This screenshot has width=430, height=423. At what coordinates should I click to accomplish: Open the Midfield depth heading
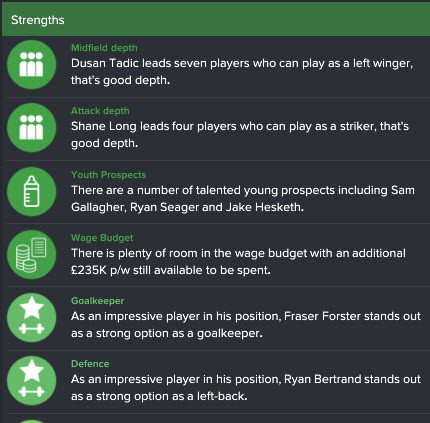[x=104, y=48]
